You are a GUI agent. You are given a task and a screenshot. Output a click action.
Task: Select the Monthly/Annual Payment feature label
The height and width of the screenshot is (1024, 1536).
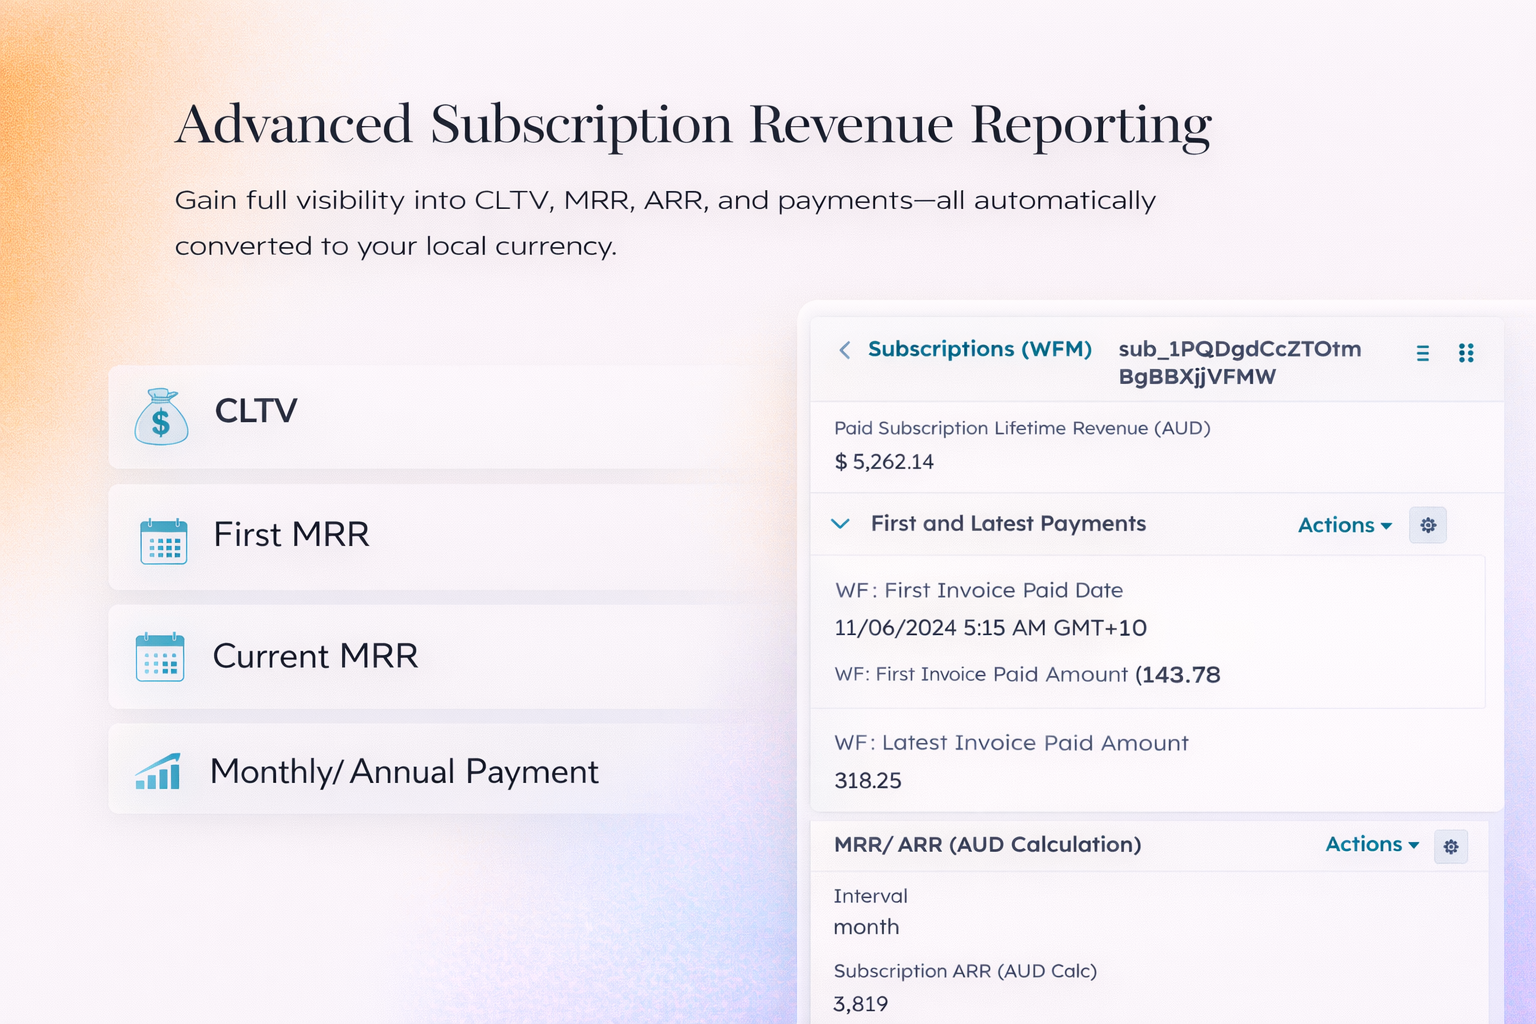click(x=404, y=772)
